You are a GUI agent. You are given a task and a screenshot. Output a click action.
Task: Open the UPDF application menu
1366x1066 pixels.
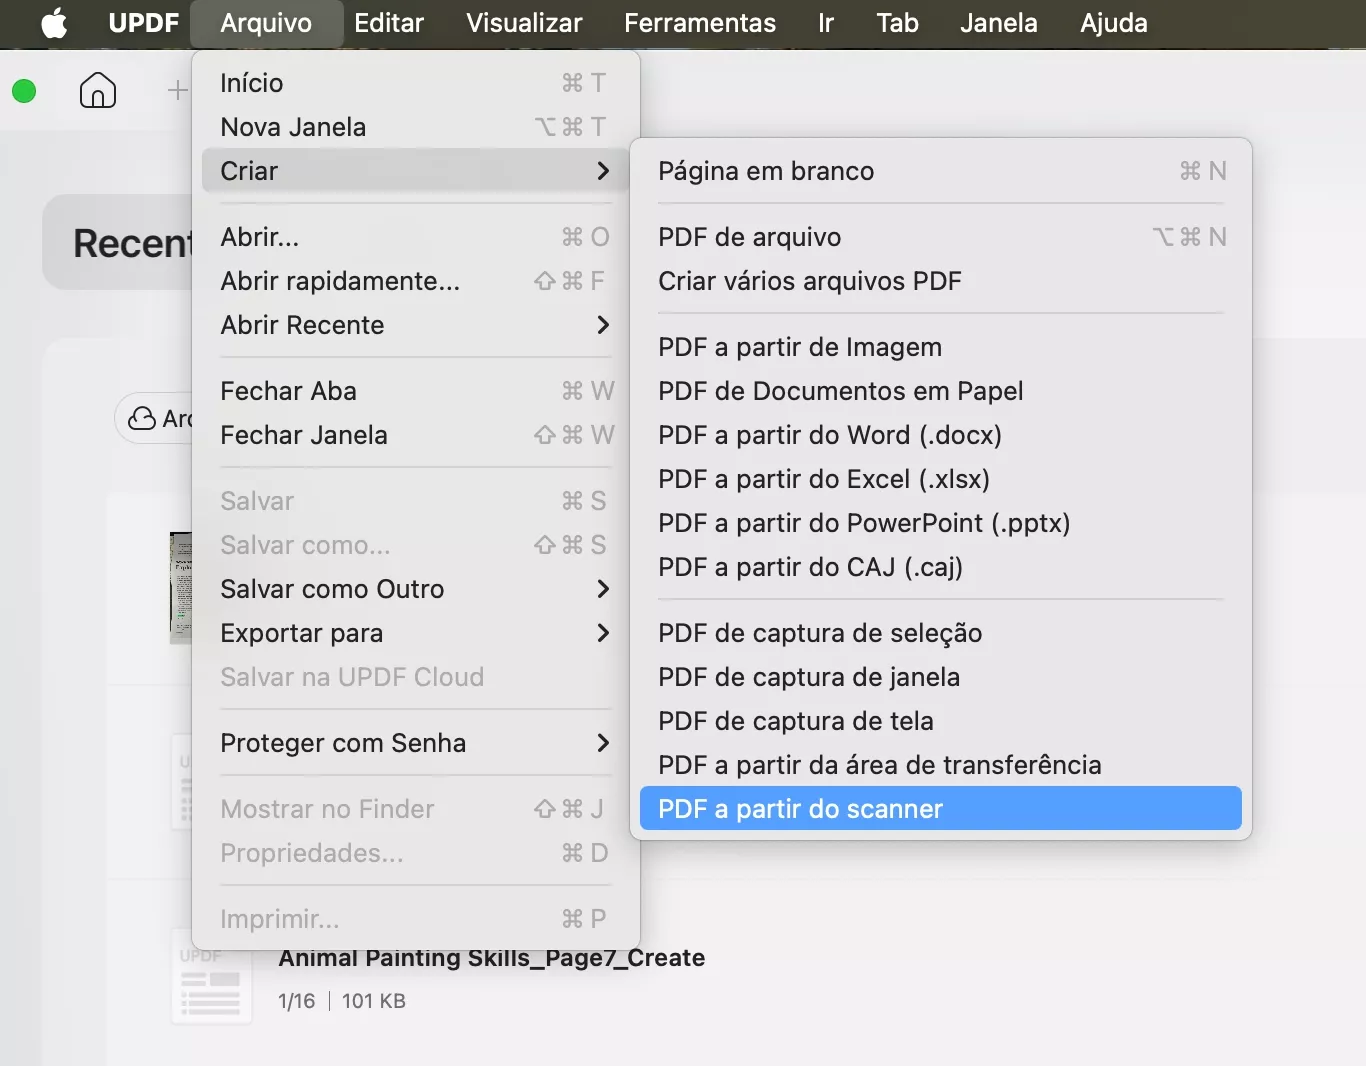coord(143,23)
